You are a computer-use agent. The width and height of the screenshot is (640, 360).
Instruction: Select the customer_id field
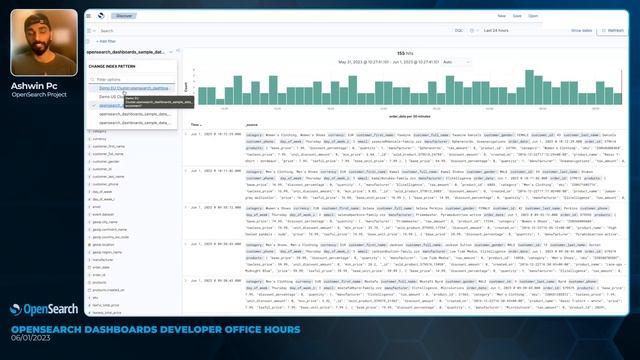(x=102, y=169)
